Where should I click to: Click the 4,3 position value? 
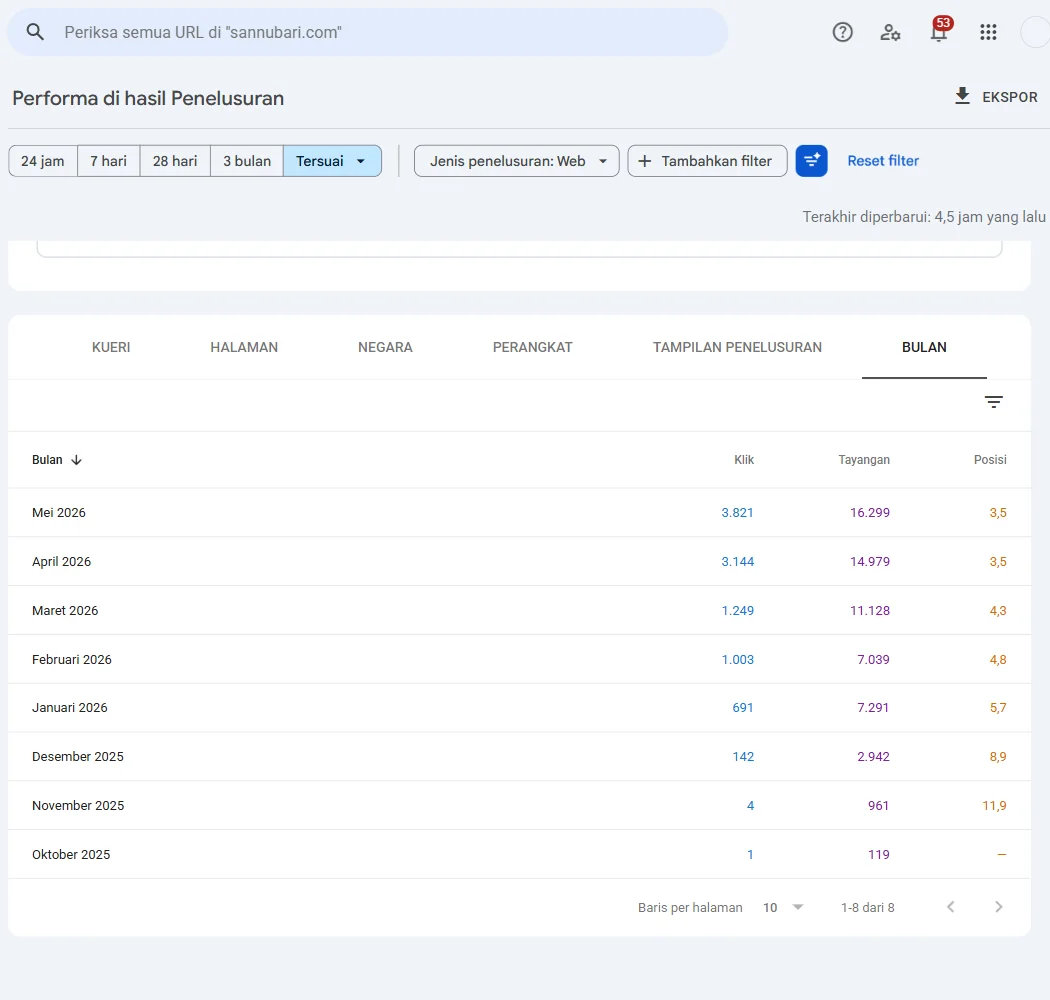(x=998, y=611)
